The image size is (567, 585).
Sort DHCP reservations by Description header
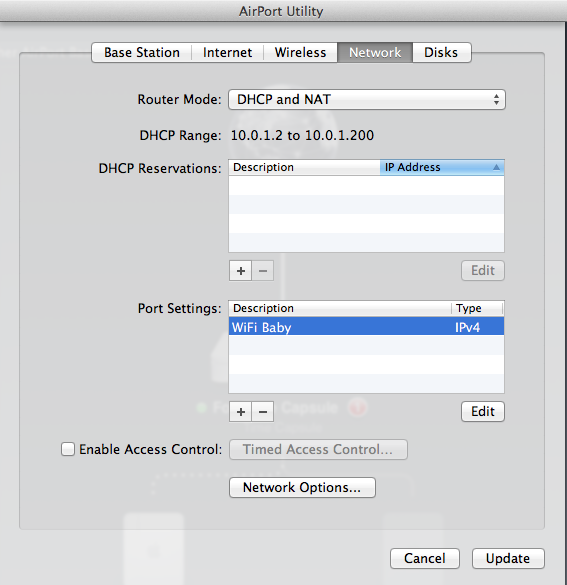click(304, 167)
